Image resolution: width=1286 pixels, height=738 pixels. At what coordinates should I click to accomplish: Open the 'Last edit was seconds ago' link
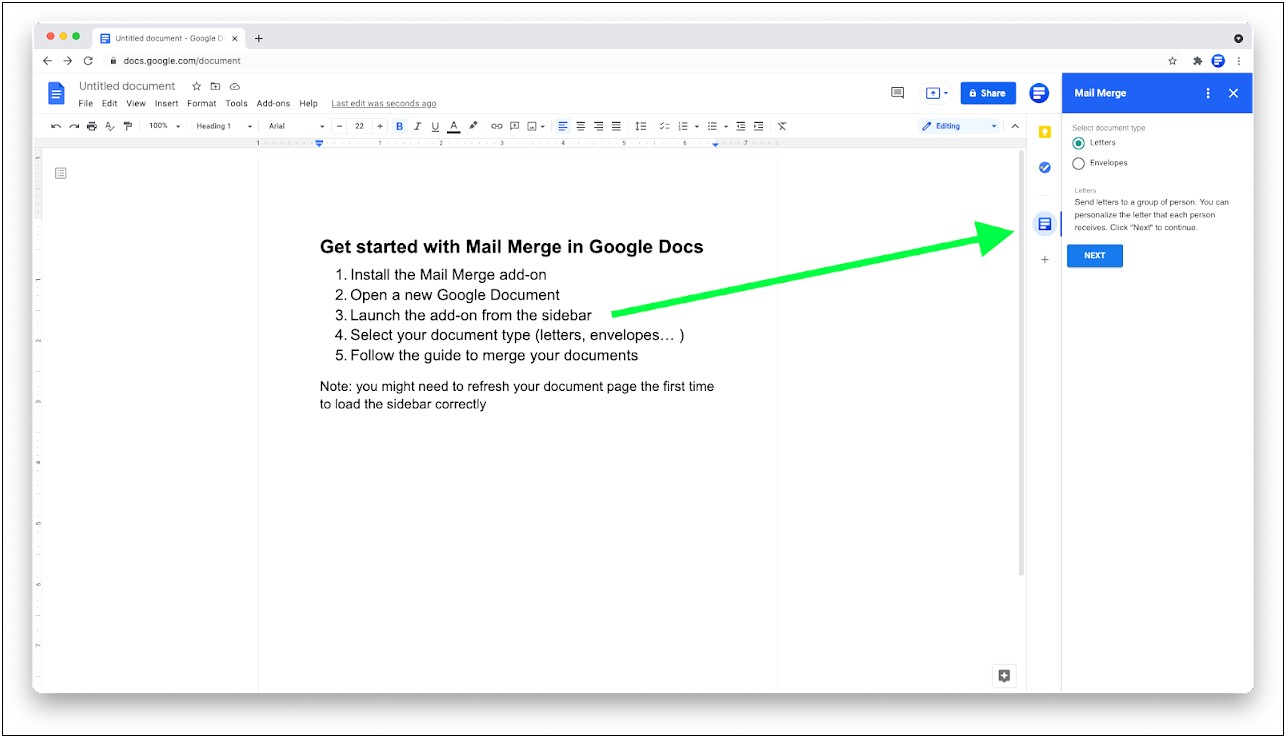(x=383, y=103)
